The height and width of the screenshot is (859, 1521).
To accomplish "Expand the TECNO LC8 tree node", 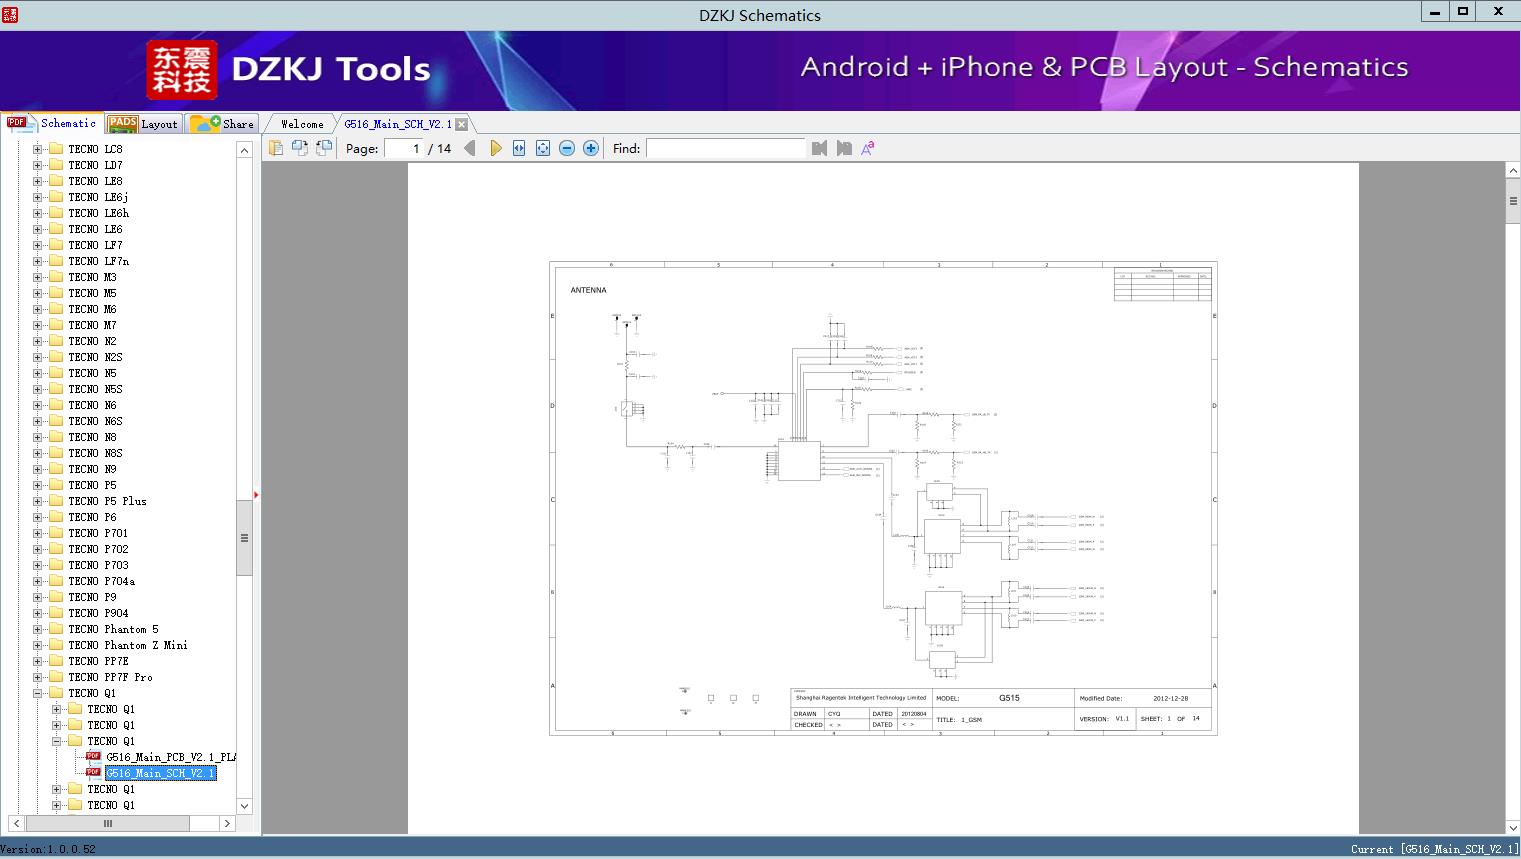I will [x=38, y=149].
